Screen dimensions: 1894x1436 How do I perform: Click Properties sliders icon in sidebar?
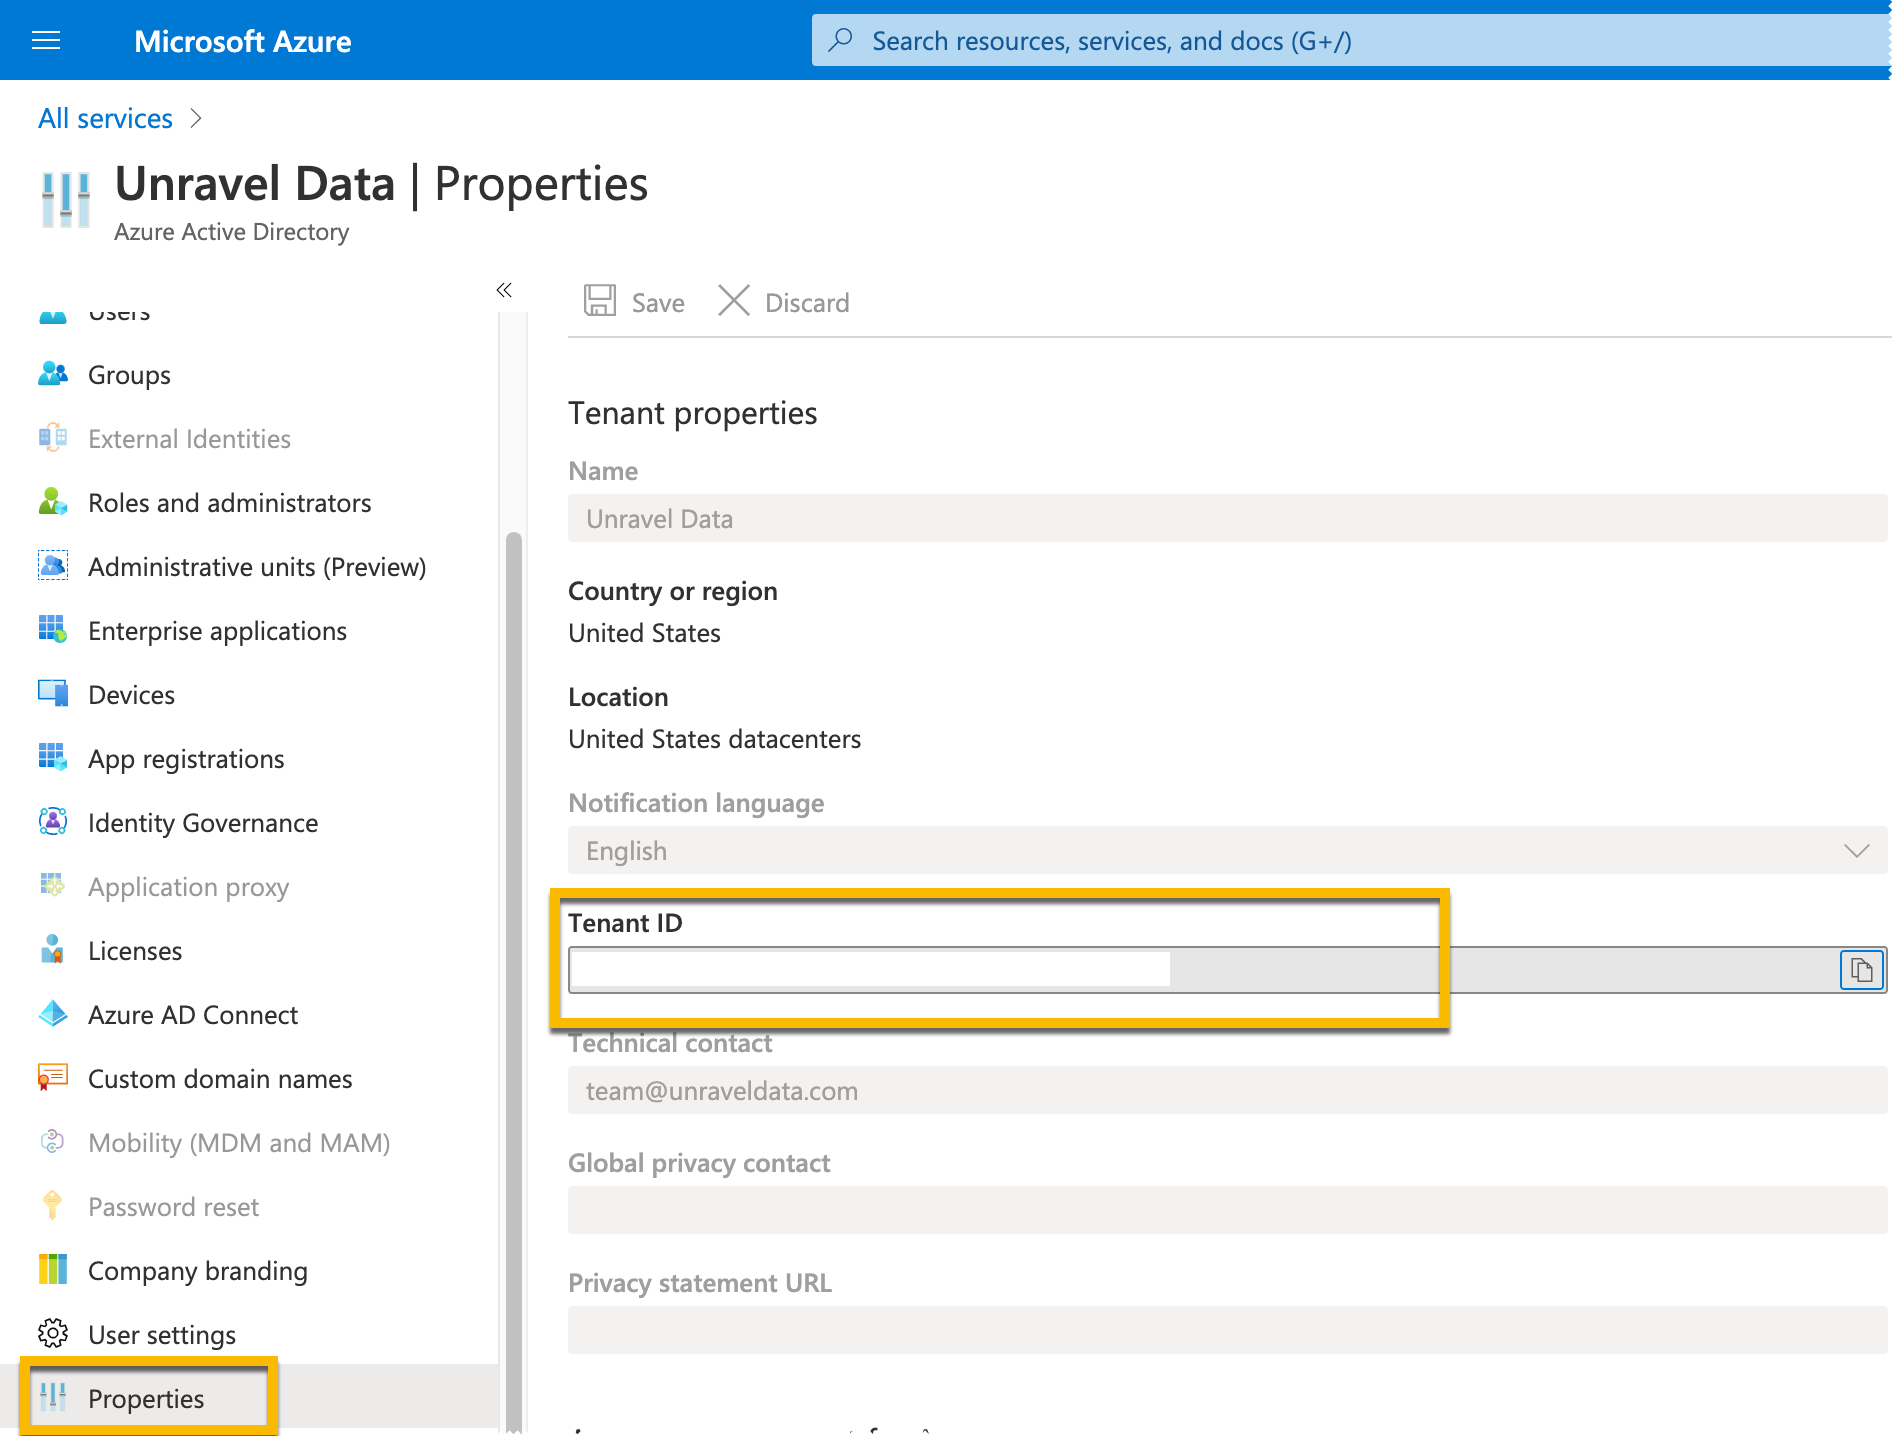[53, 1398]
